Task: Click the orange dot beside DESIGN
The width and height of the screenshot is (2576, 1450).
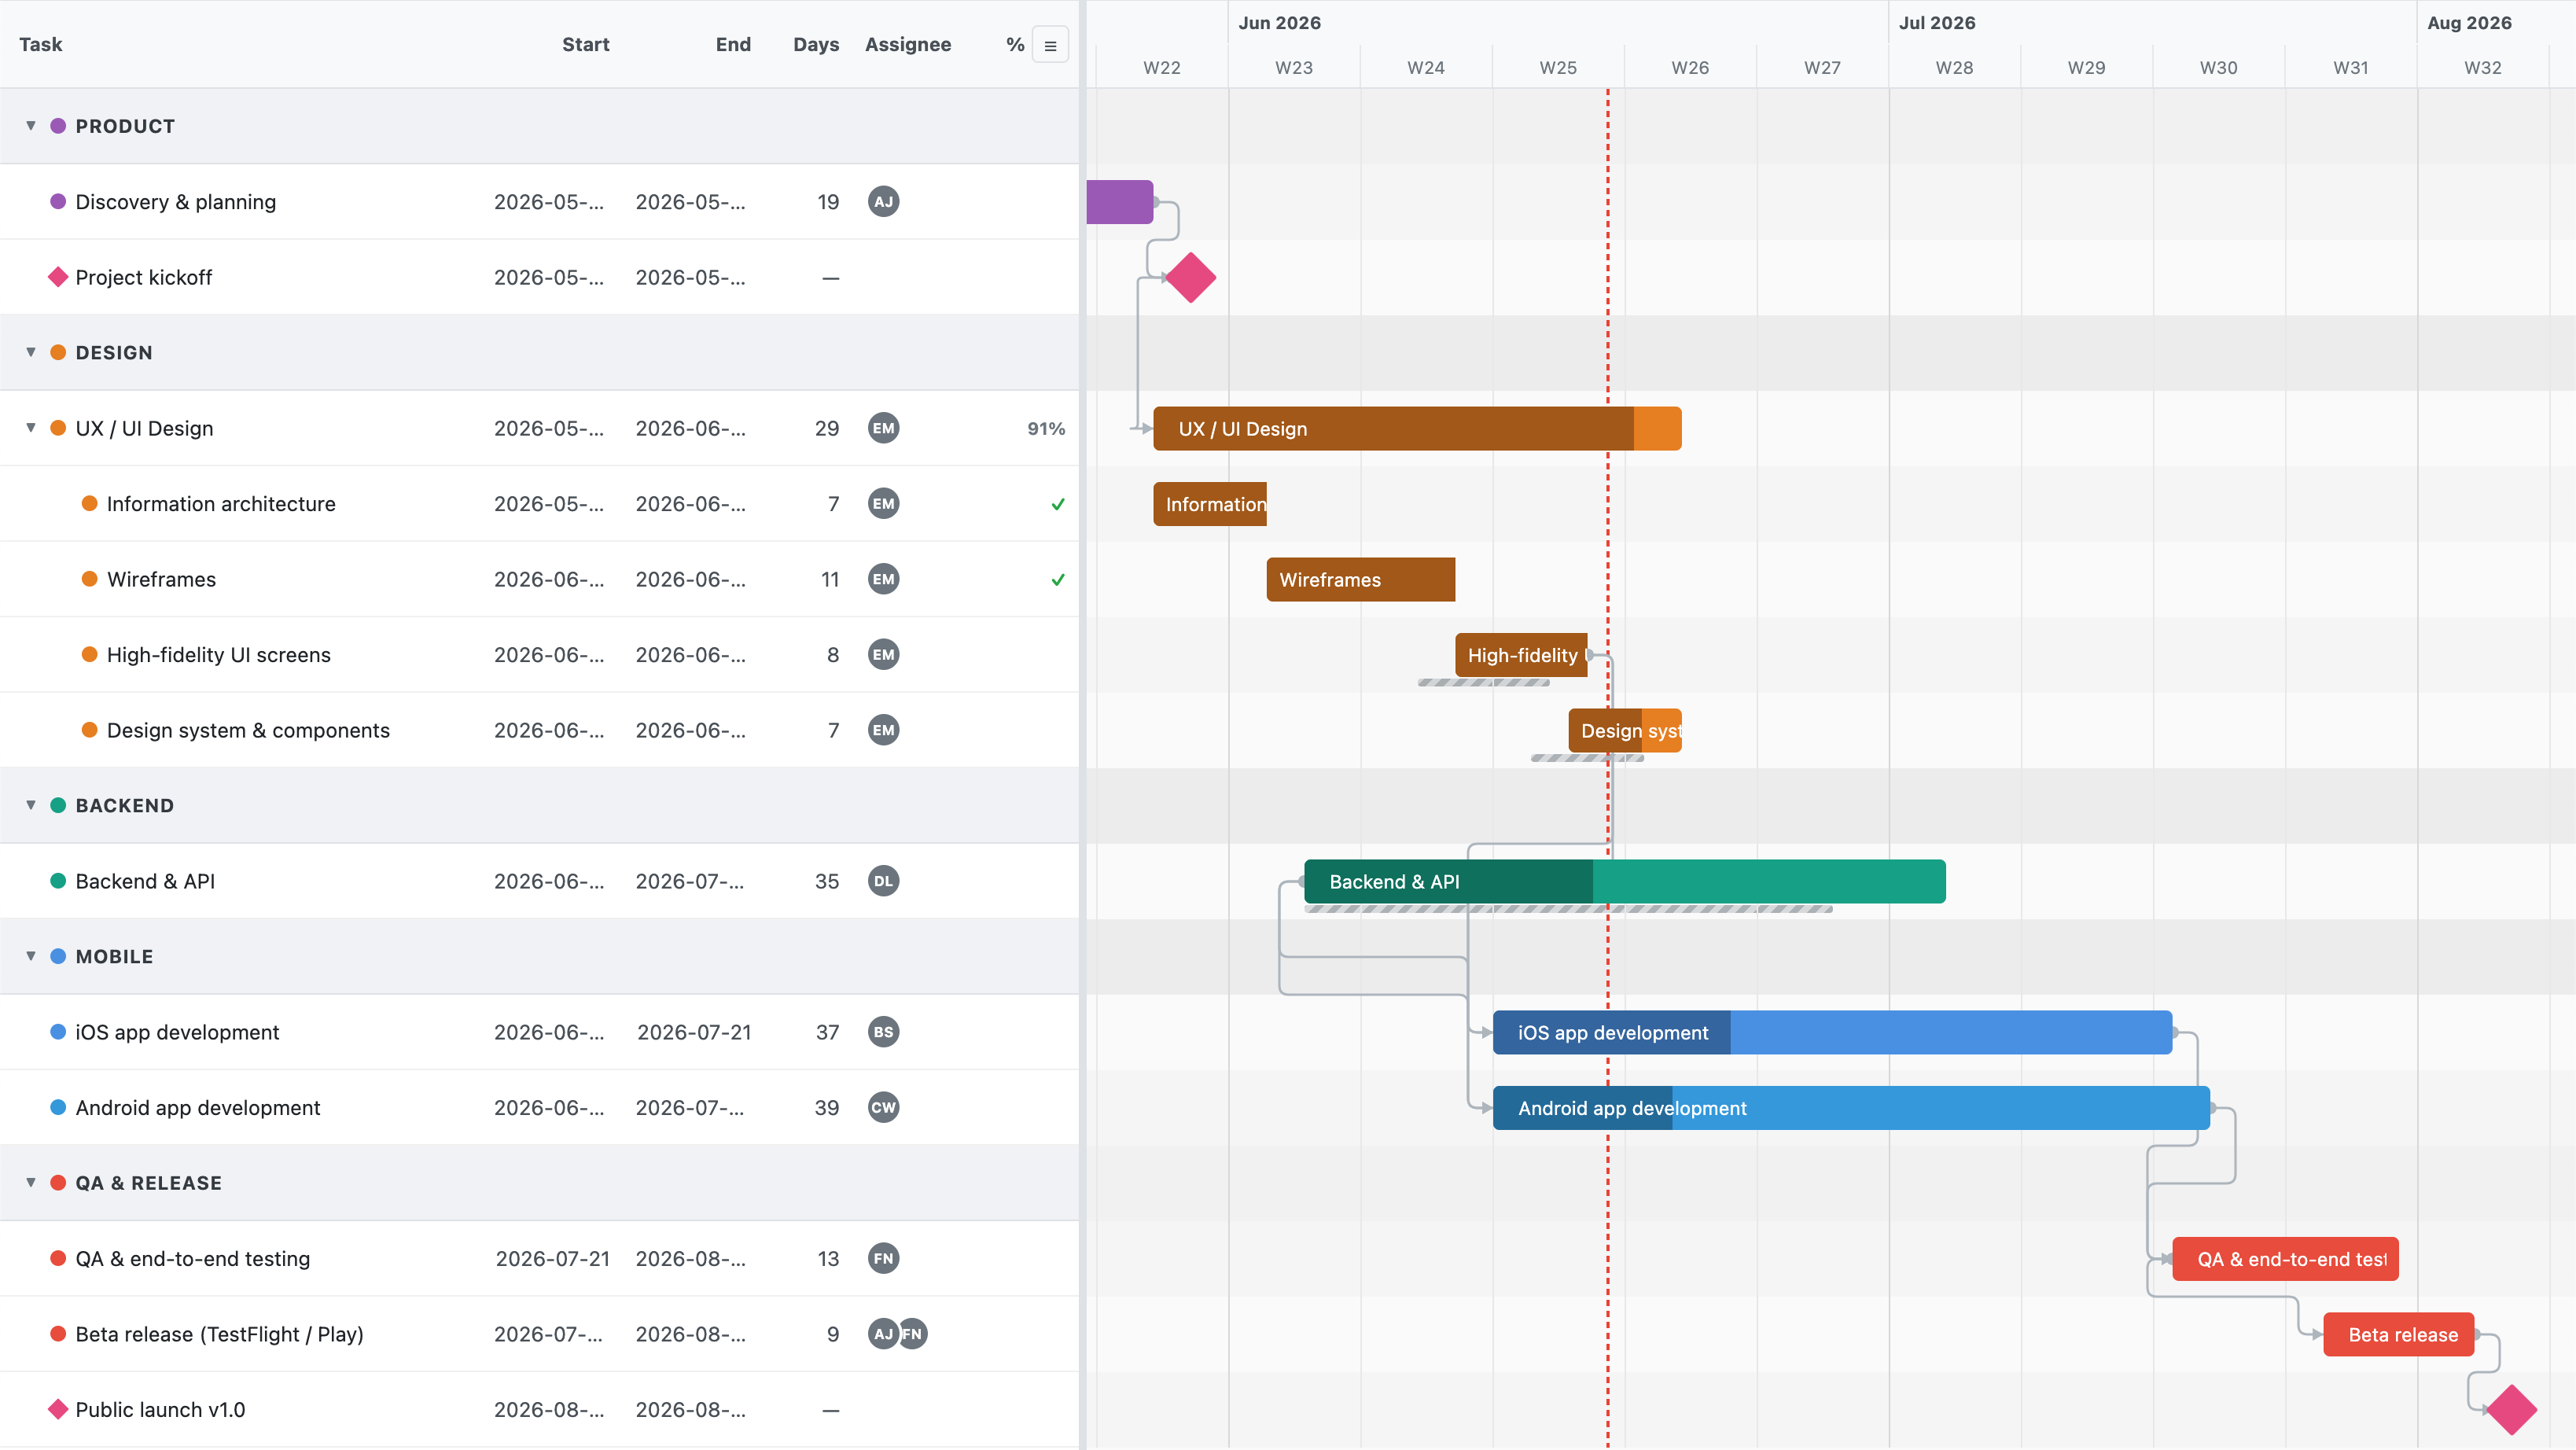Action: (58, 352)
